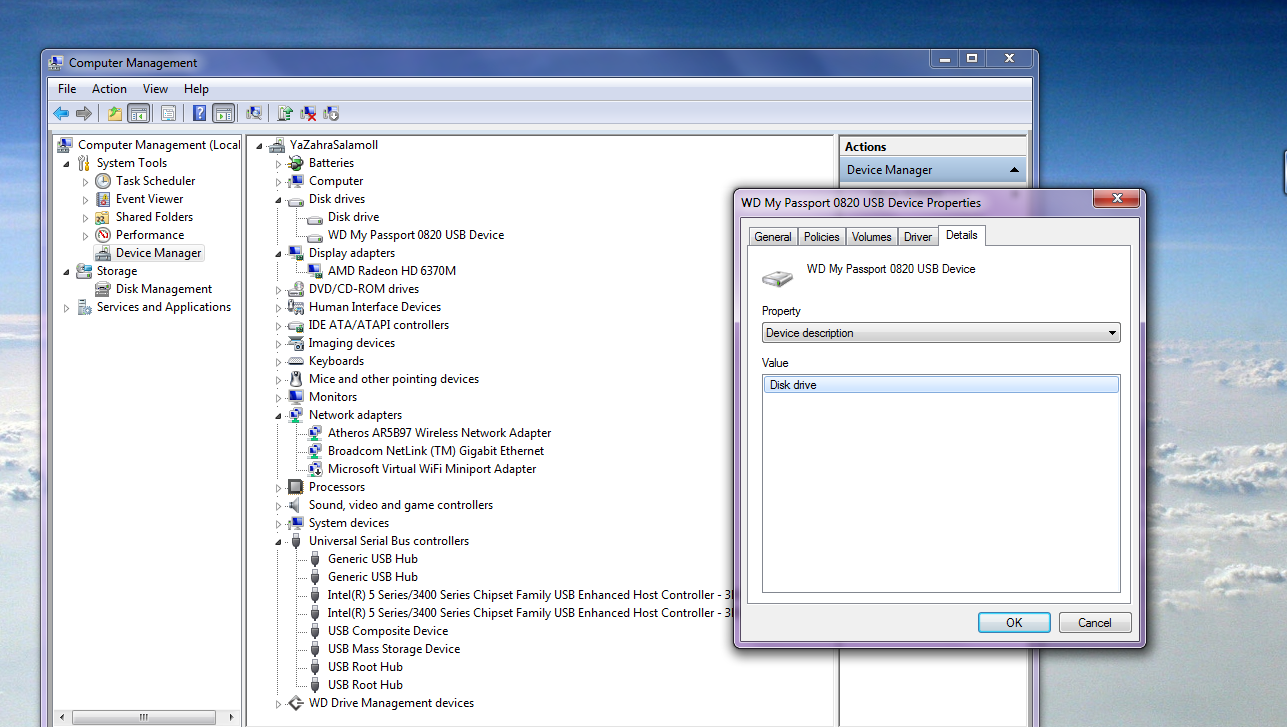
Task: Click the Back arrow in toolbar
Action: (x=62, y=114)
